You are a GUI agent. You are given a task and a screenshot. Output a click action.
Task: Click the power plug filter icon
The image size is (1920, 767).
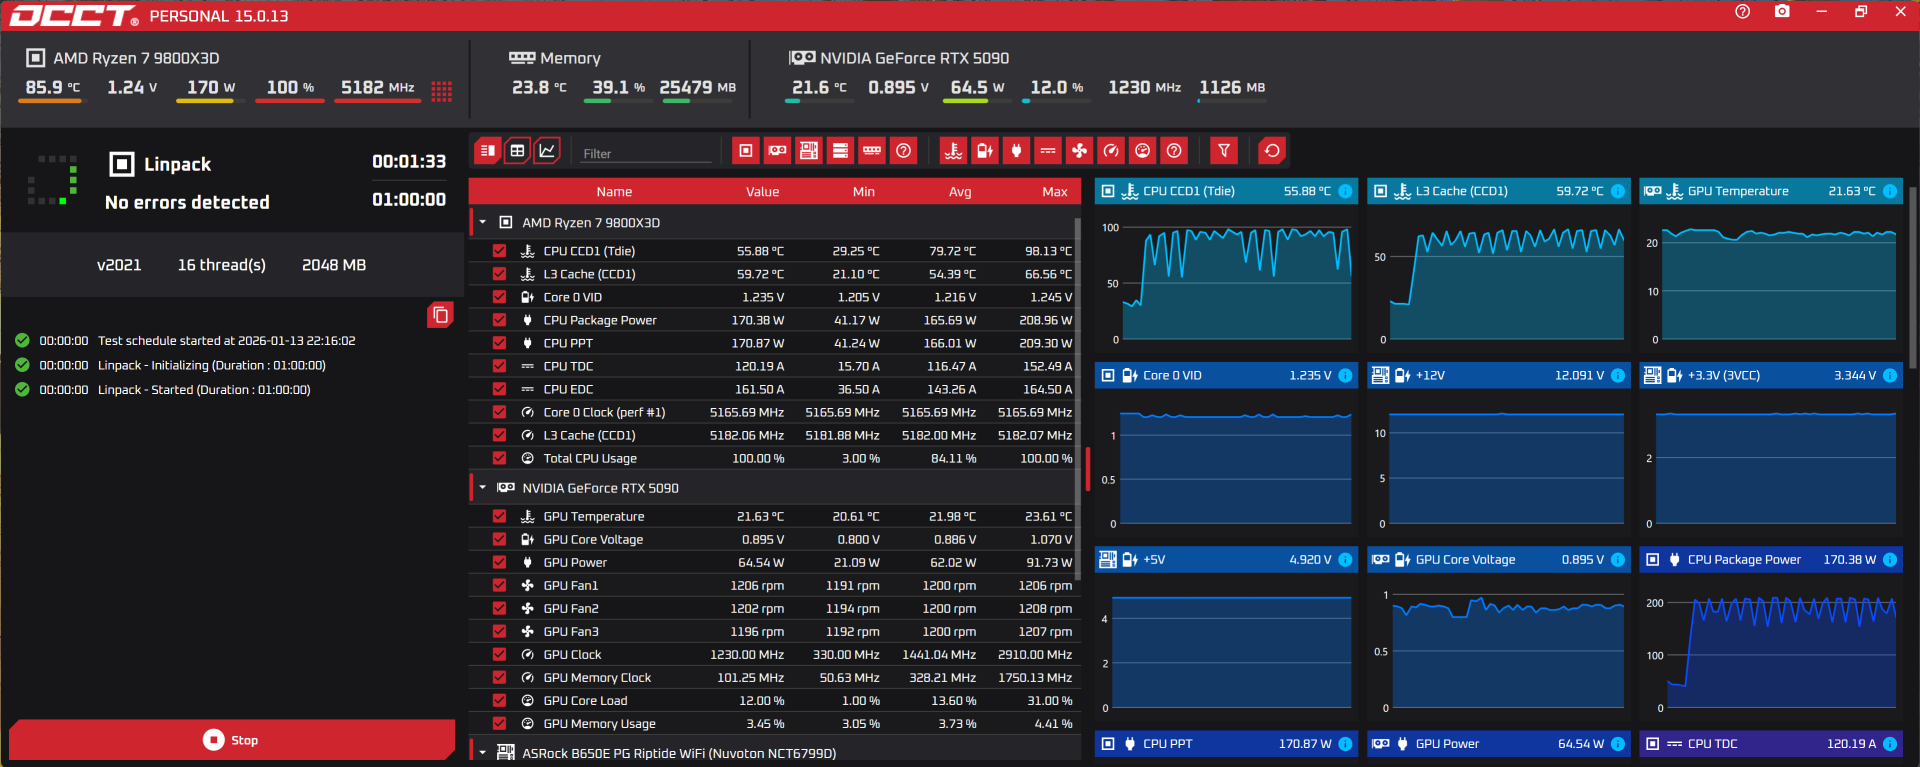[x=1016, y=151]
